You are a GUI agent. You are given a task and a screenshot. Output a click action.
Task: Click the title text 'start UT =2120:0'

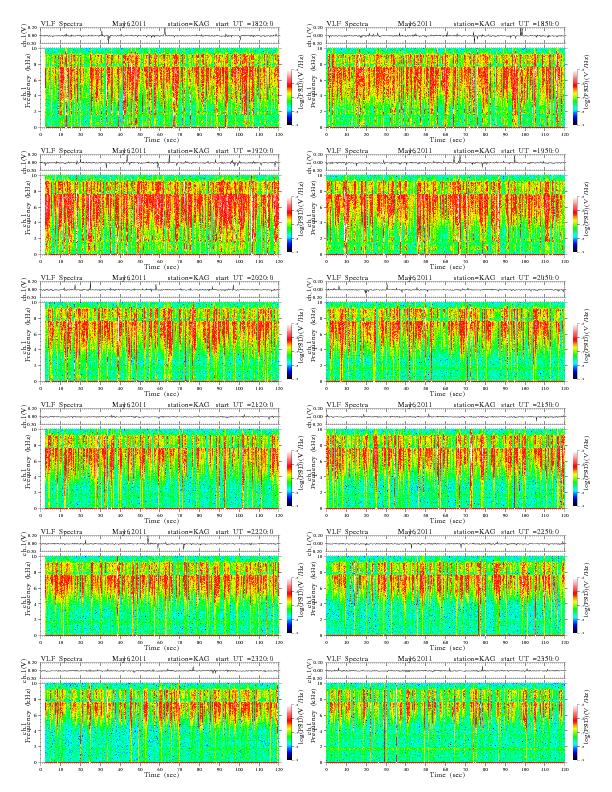coord(244,405)
